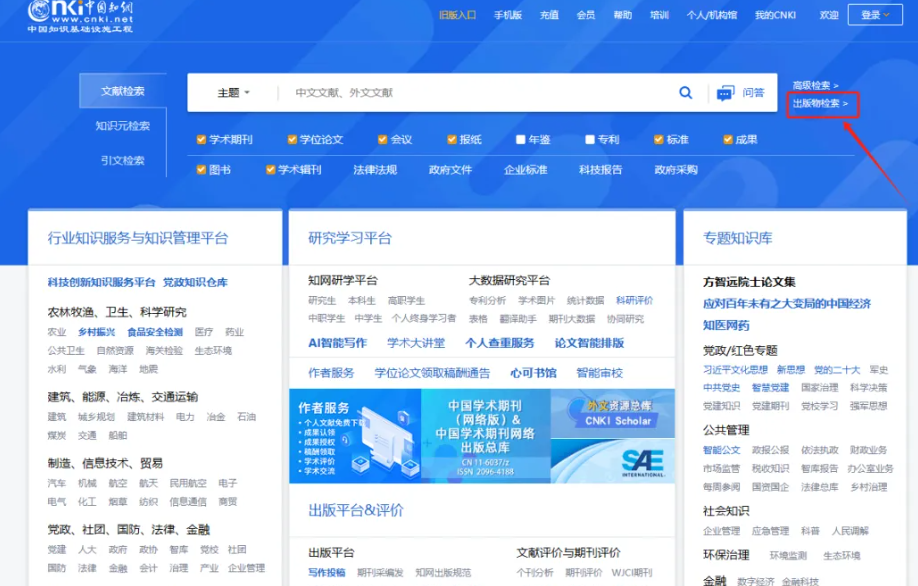Viewport: 918px width, 586px height.
Task: Click the 政府文件 resource link
Action: tap(450, 170)
